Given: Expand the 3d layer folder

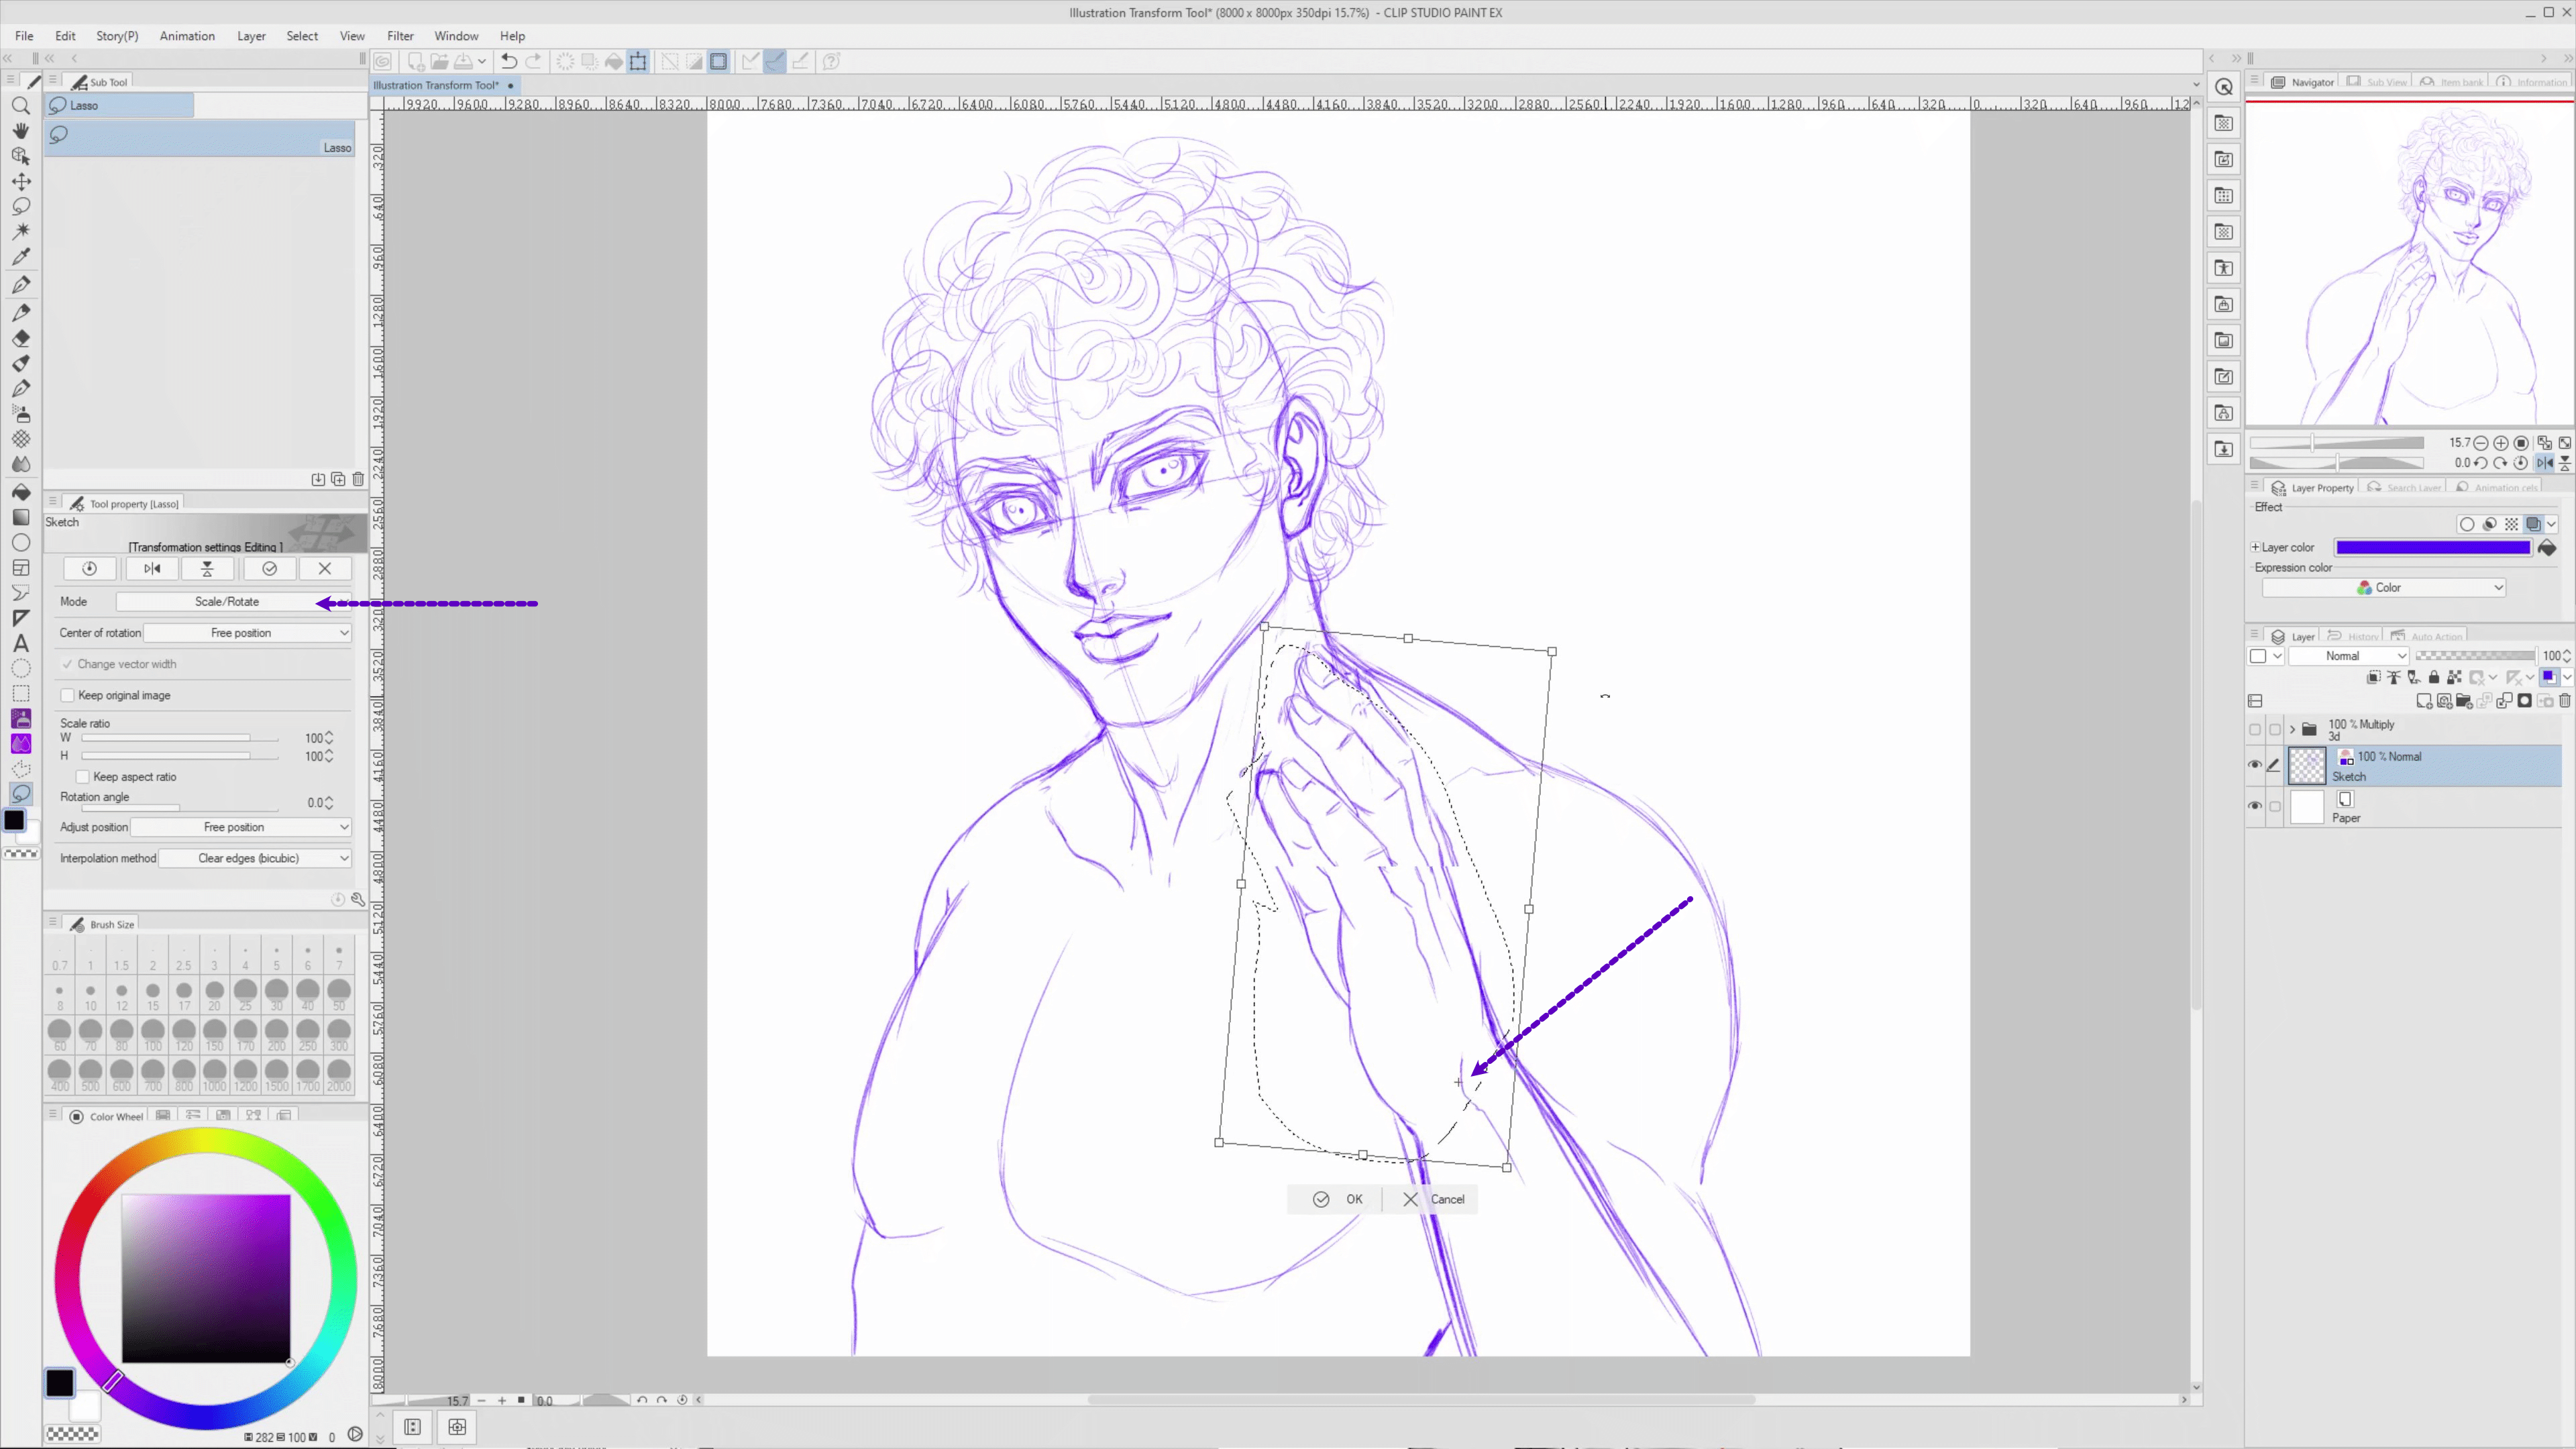Looking at the screenshot, I should (x=2292, y=729).
